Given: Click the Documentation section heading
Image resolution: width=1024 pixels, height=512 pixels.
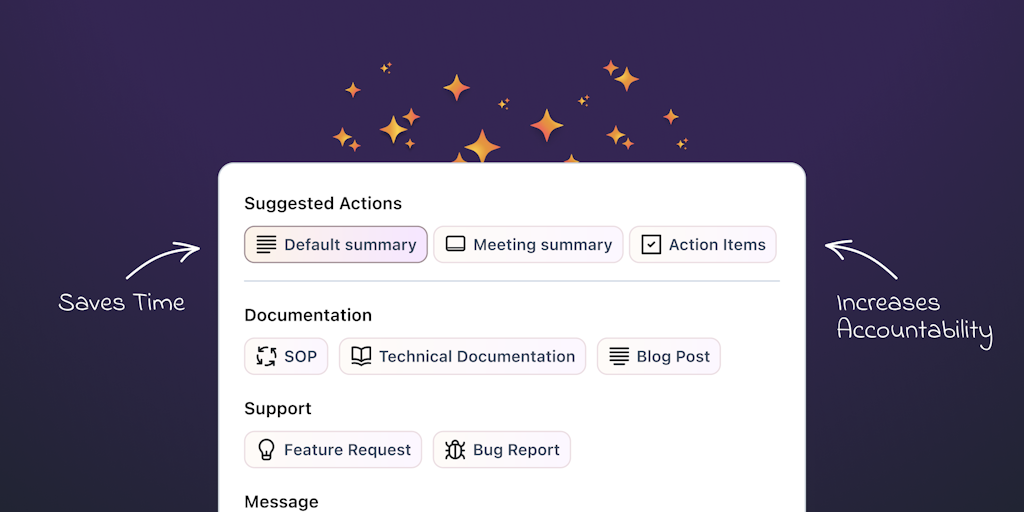Looking at the screenshot, I should point(308,315).
